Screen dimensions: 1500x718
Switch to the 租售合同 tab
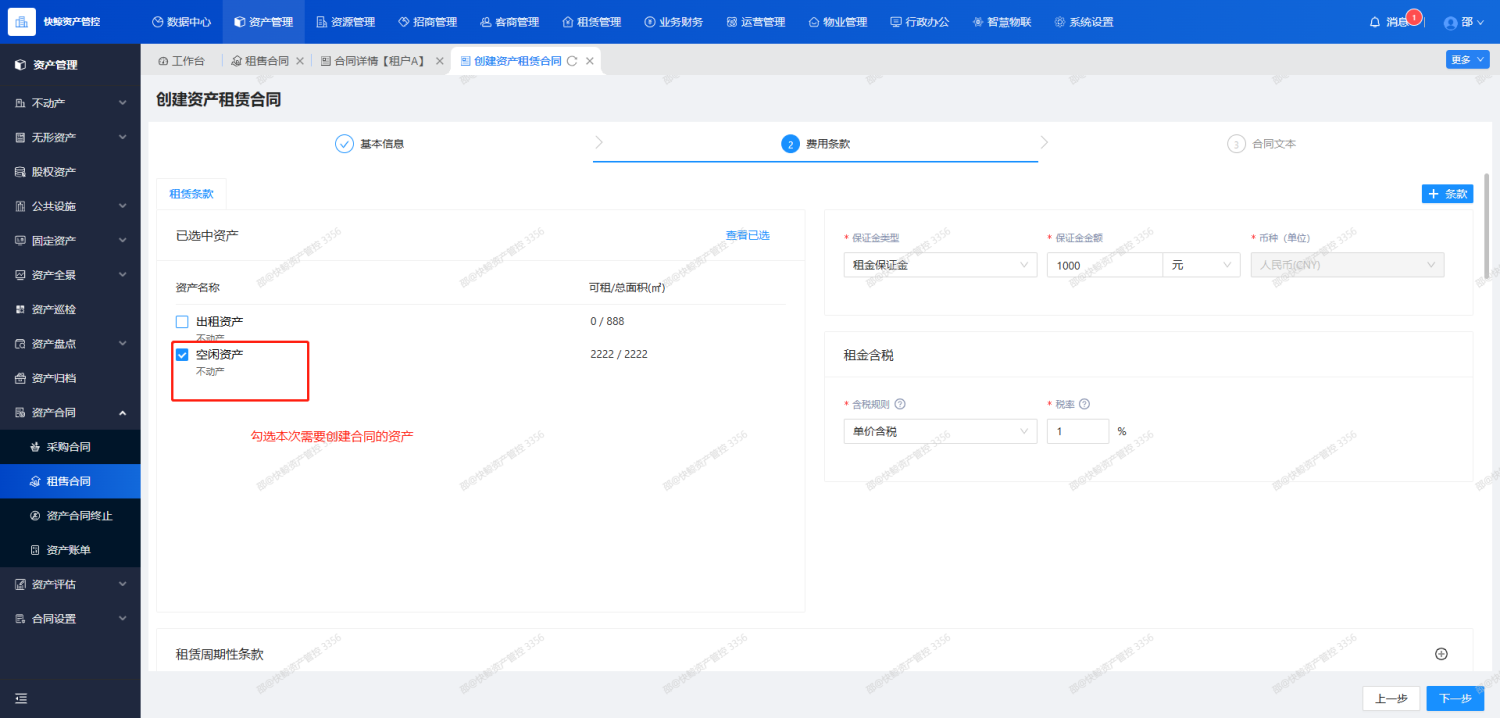click(x=260, y=61)
